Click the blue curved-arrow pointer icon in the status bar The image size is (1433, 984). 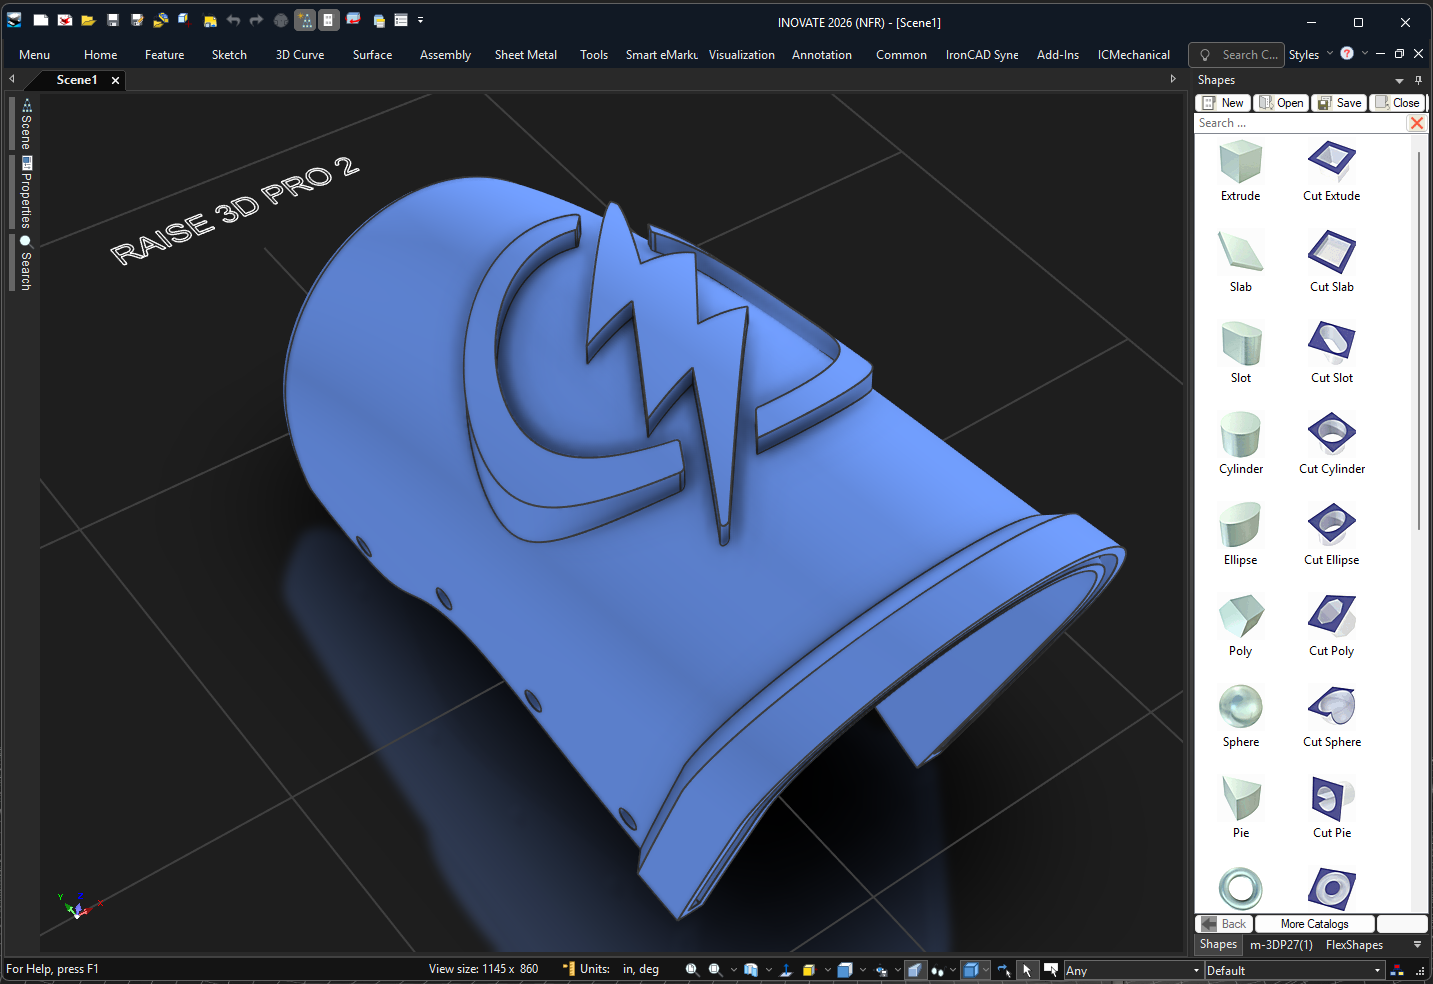coord(1004,970)
